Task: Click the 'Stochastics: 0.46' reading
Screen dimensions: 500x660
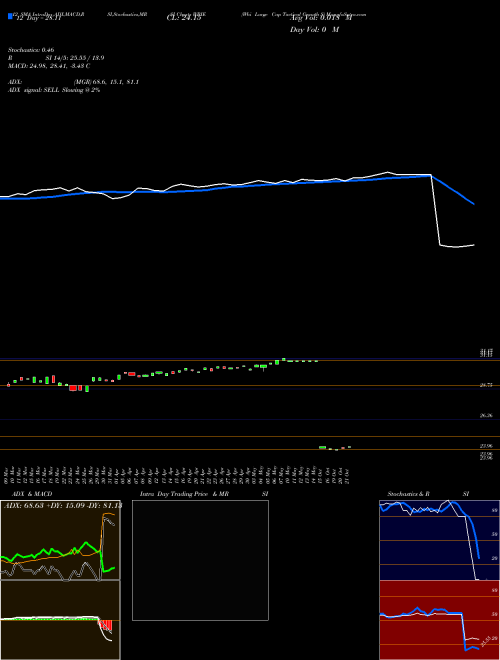Action: [31, 50]
